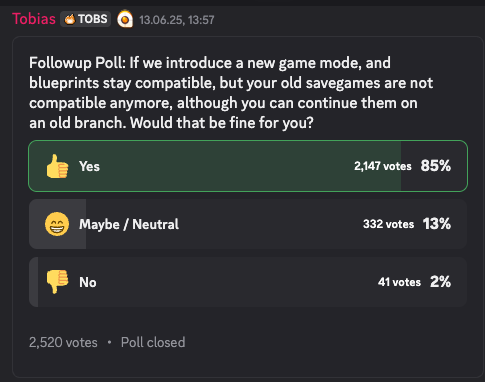
Task: Select the Yes poll answer
Action: click(248, 166)
